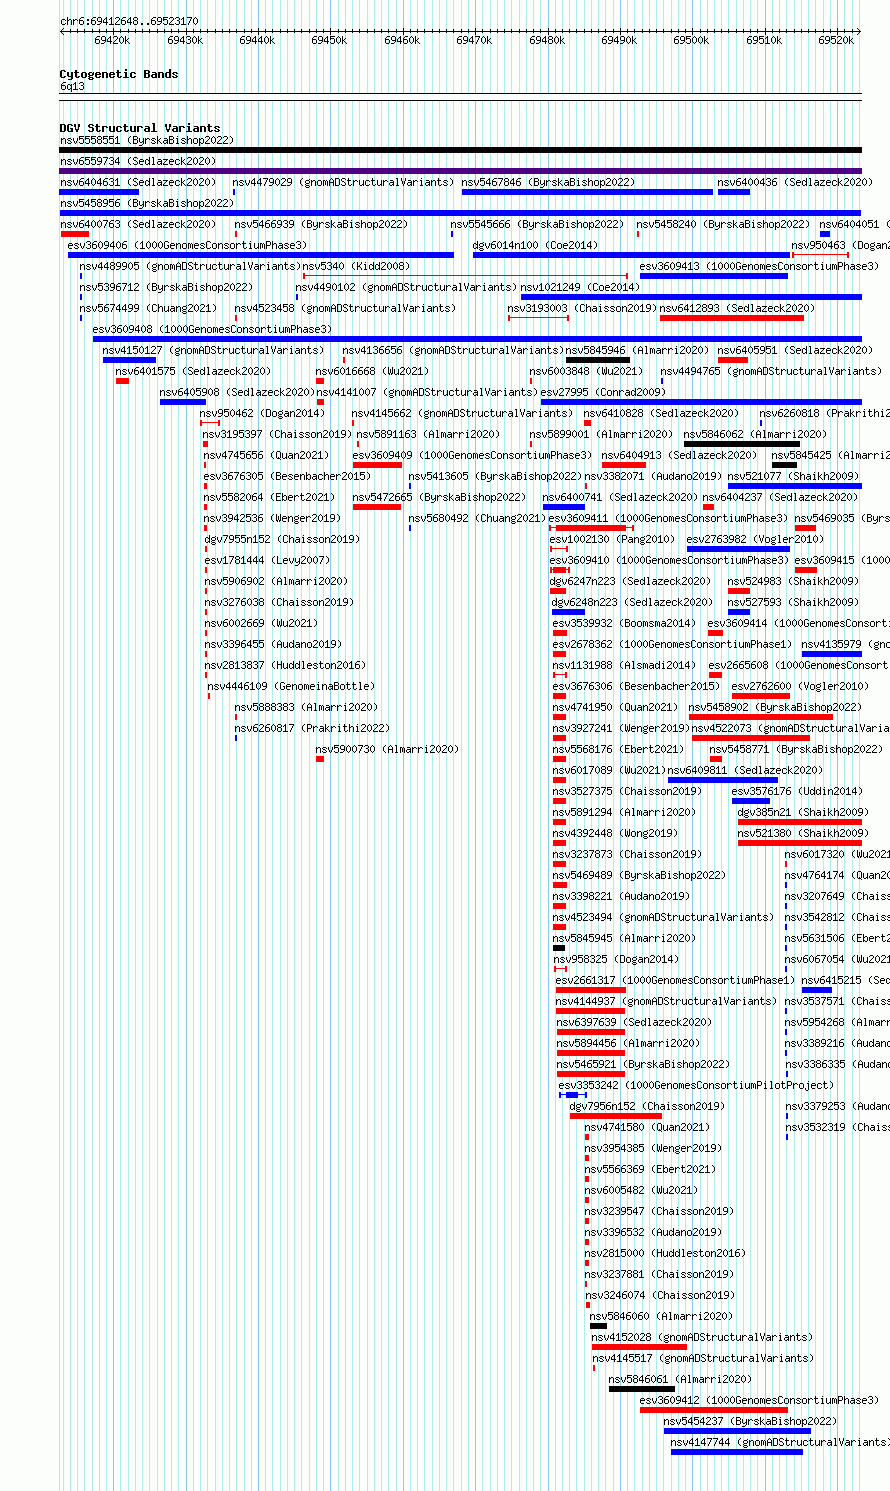Click the DGV Structural Variants track title
This screenshot has height=1491, width=890.
click(x=140, y=128)
